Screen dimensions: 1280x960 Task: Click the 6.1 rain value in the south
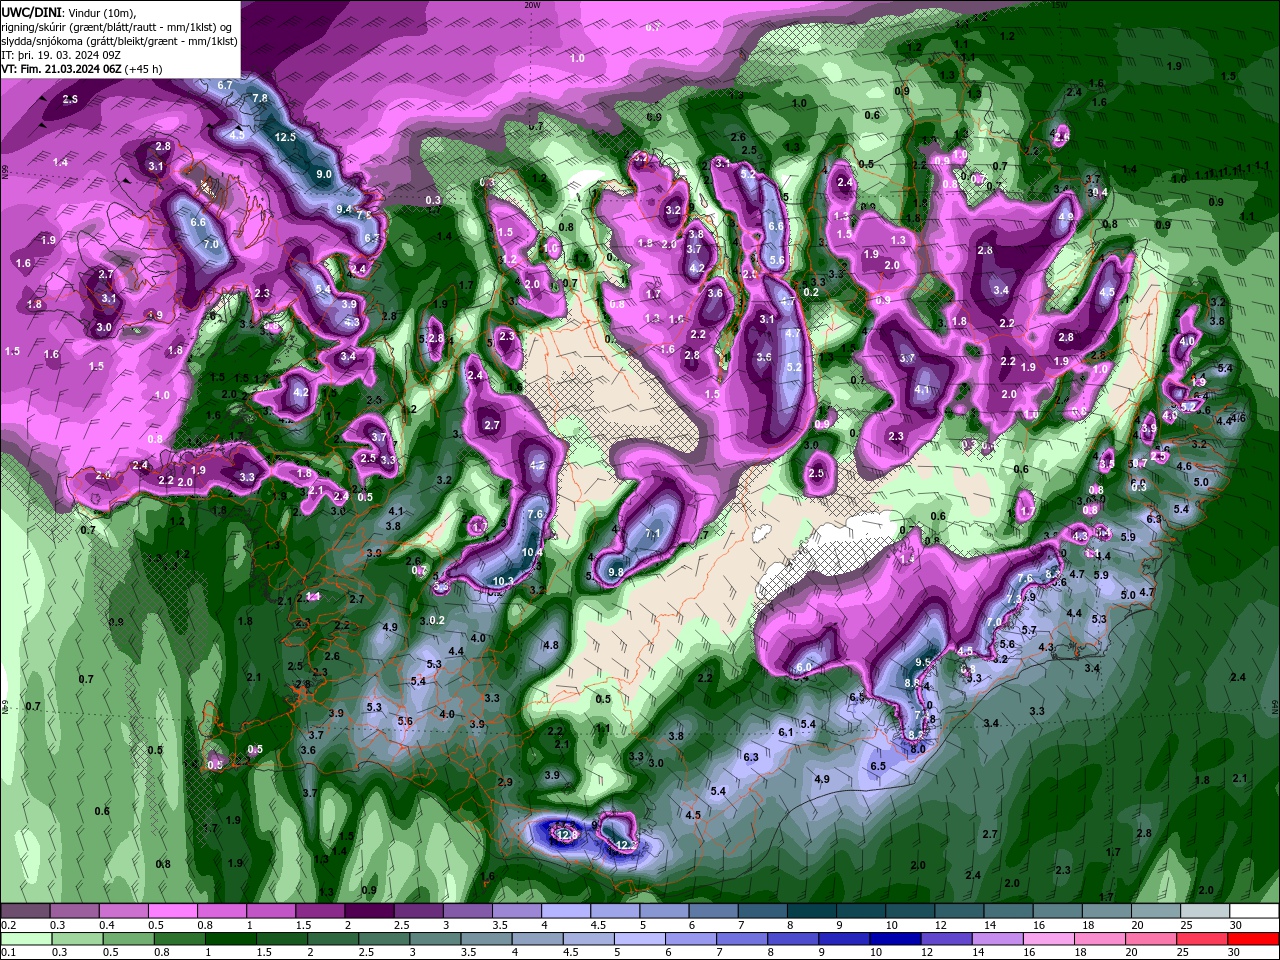click(786, 732)
